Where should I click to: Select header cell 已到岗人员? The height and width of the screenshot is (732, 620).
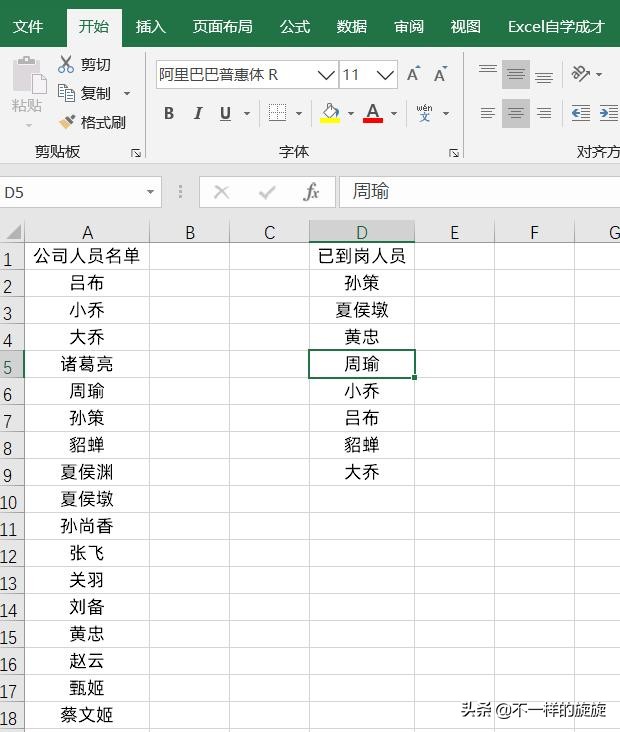click(x=362, y=256)
